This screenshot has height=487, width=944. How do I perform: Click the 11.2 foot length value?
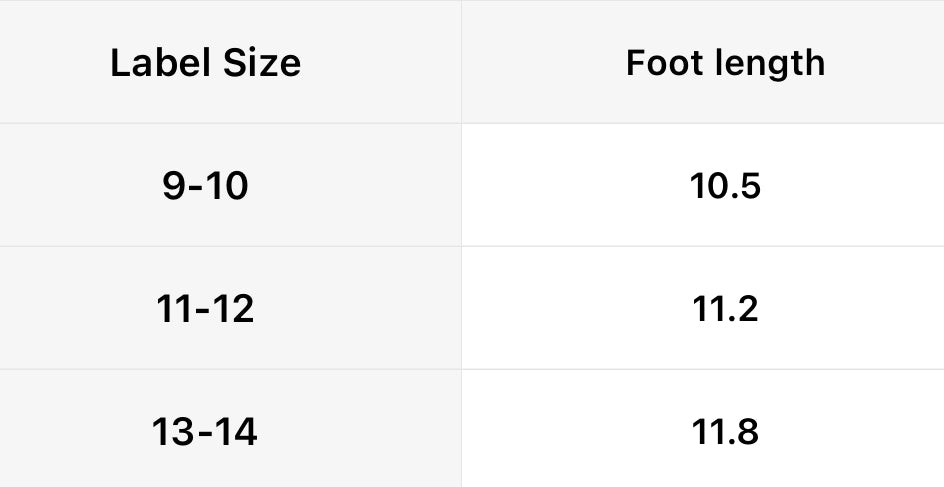tap(725, 308)
